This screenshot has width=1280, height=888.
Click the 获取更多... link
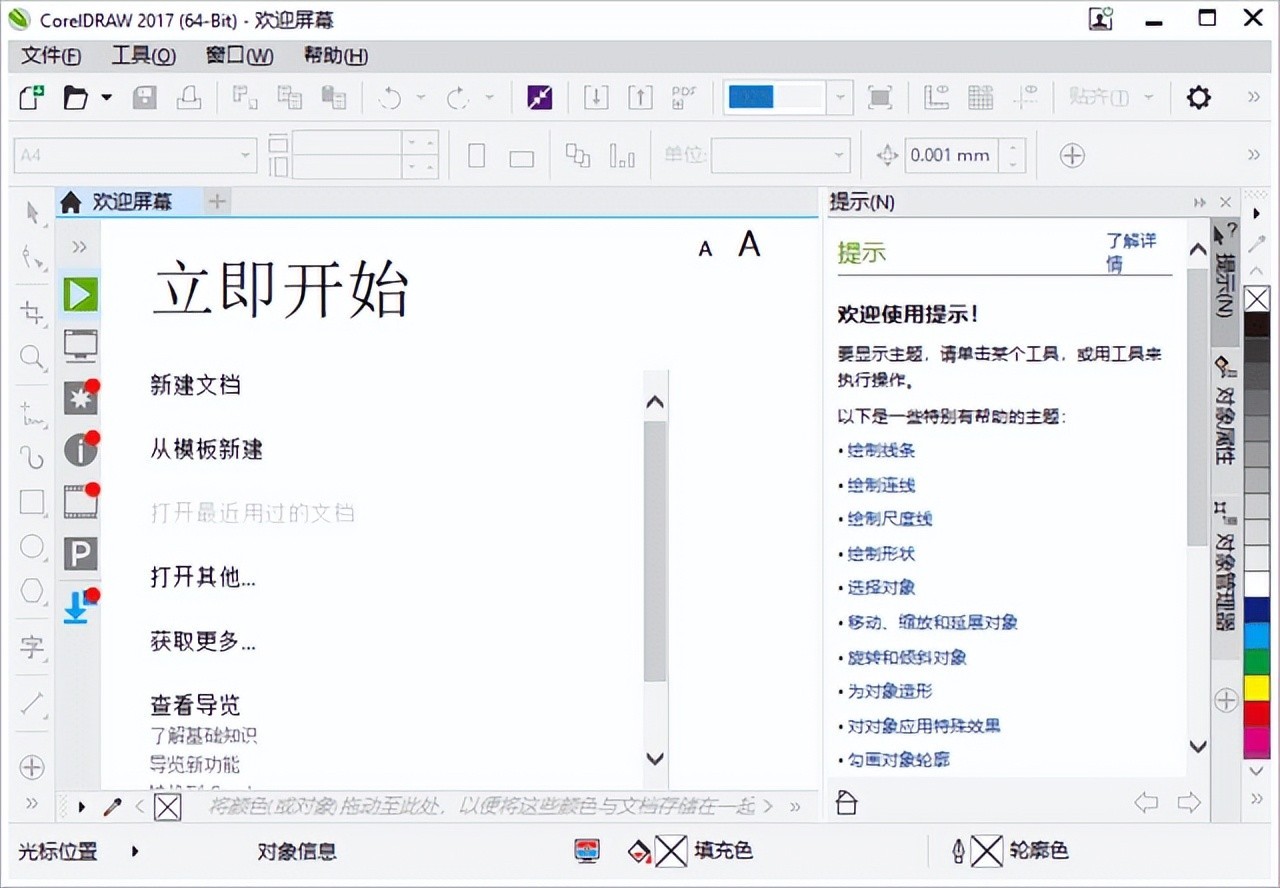[203, 641]
